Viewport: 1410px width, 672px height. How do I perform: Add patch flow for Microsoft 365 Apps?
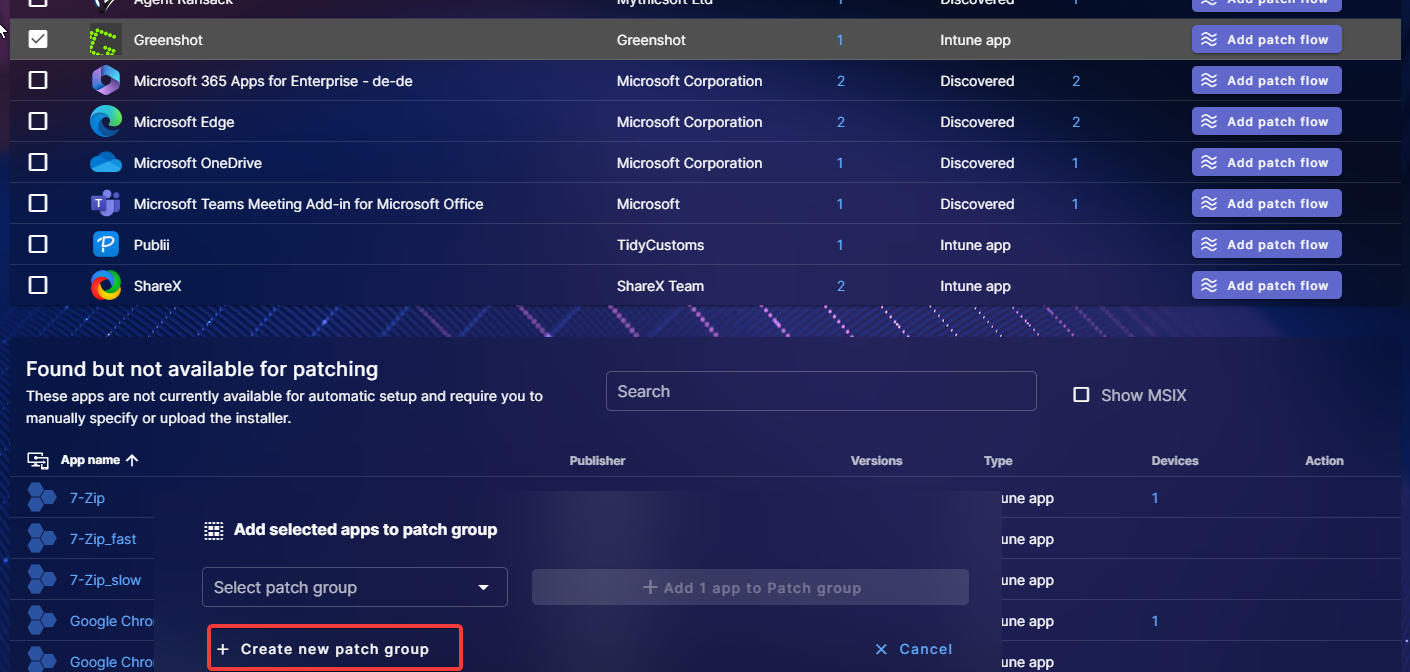pyautogui.click(x=1267, y=81)
